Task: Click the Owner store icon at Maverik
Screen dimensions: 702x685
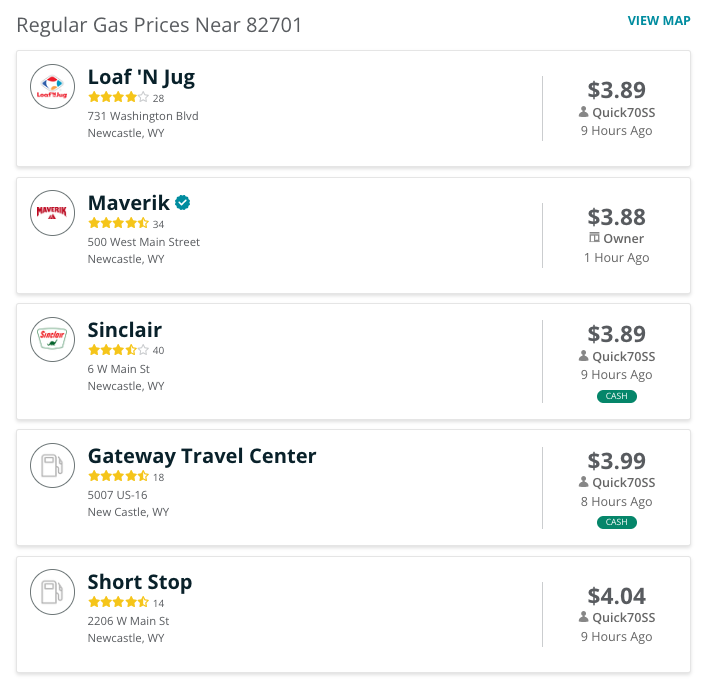Action: coord(594,238)
